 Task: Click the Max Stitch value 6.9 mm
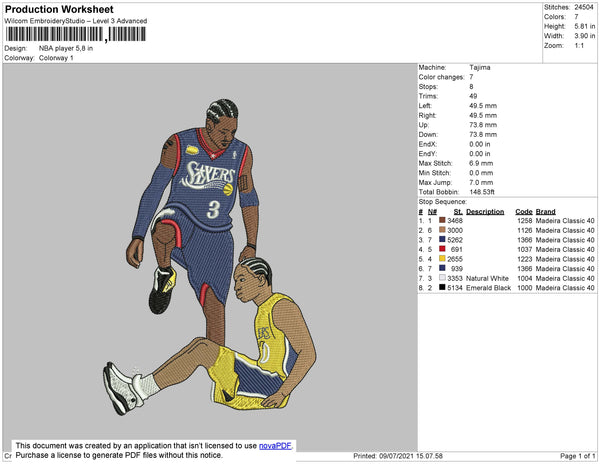[481, 163]
